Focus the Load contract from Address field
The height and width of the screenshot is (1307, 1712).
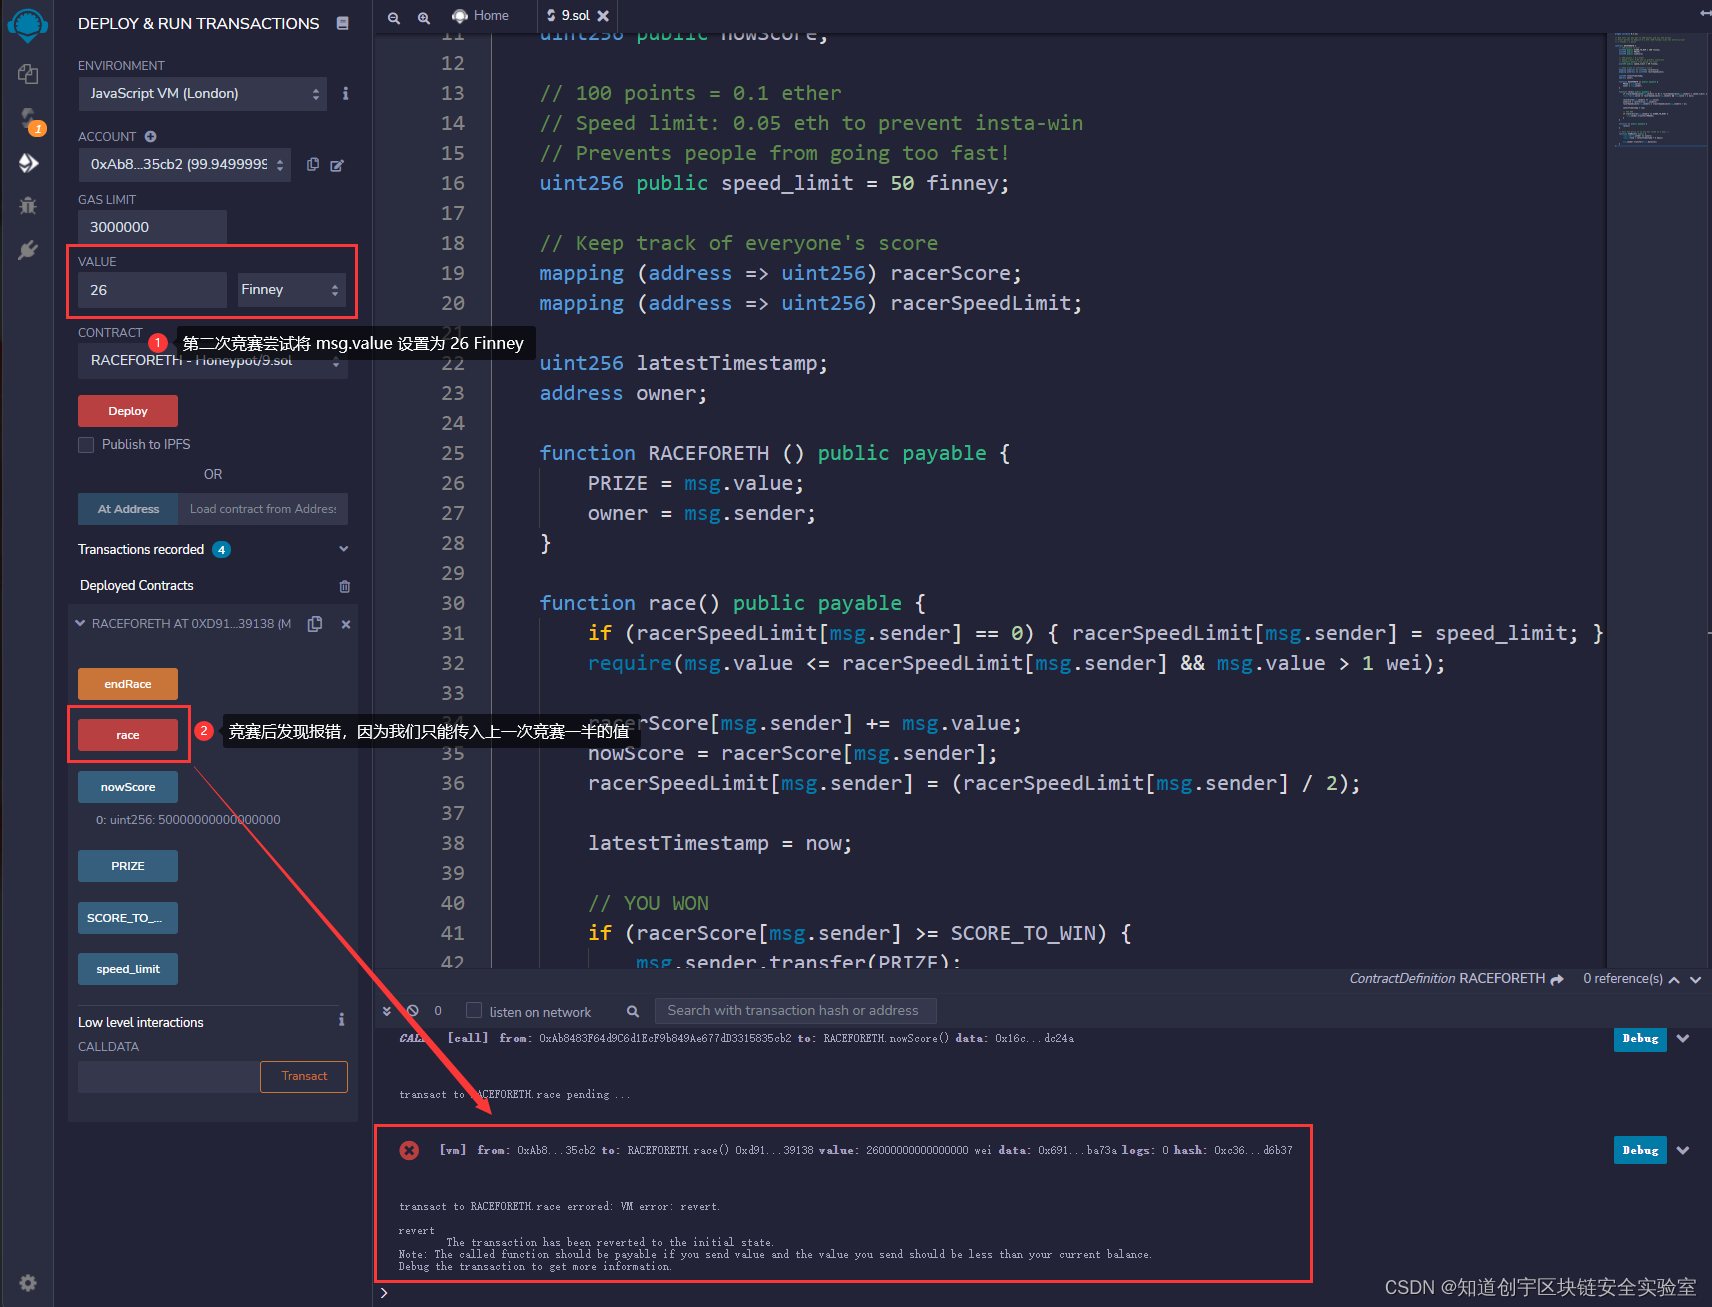click(263, 509)
